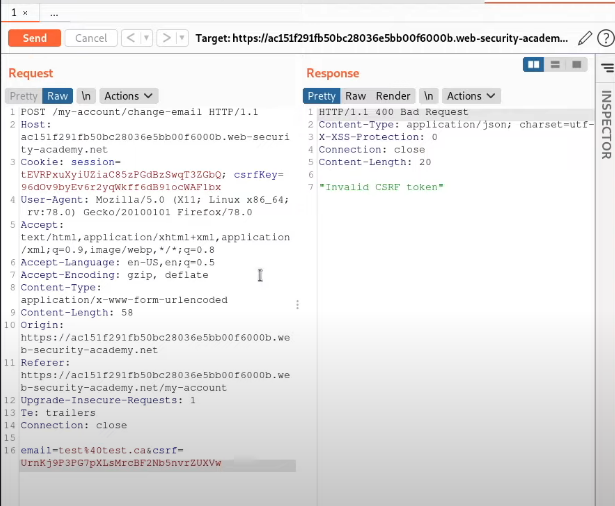The image size is (615, 506).
Task: Go to previous request with back arrow
Action: click(x=131, y=38)
